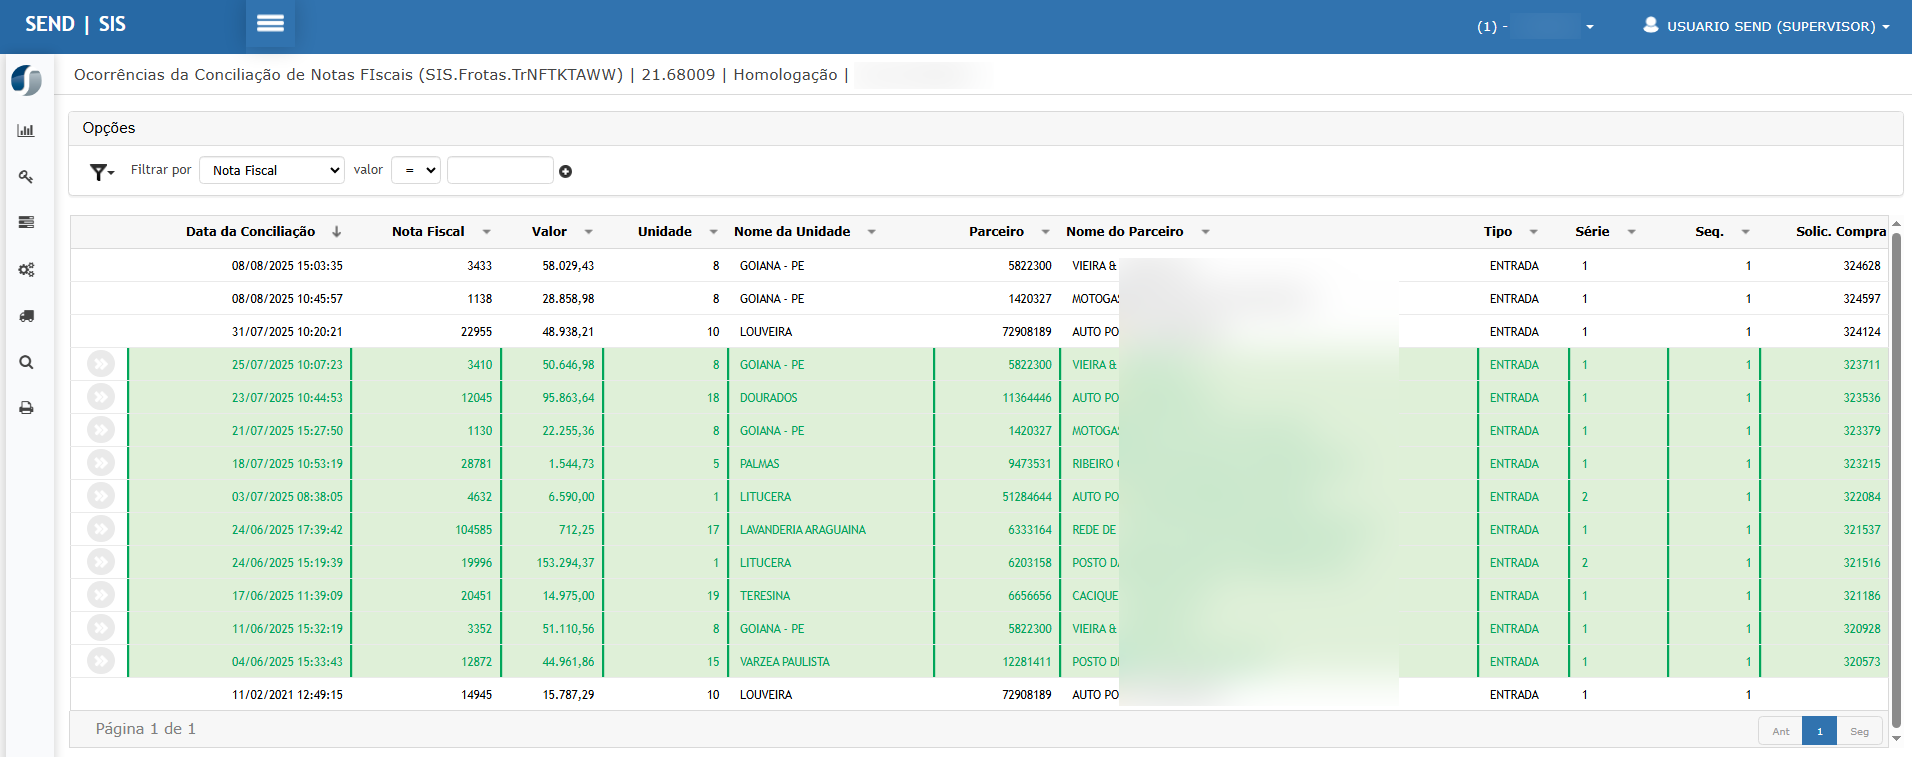
Task: Add filter with the plus circle icon
Action: (x=565, y=172)
